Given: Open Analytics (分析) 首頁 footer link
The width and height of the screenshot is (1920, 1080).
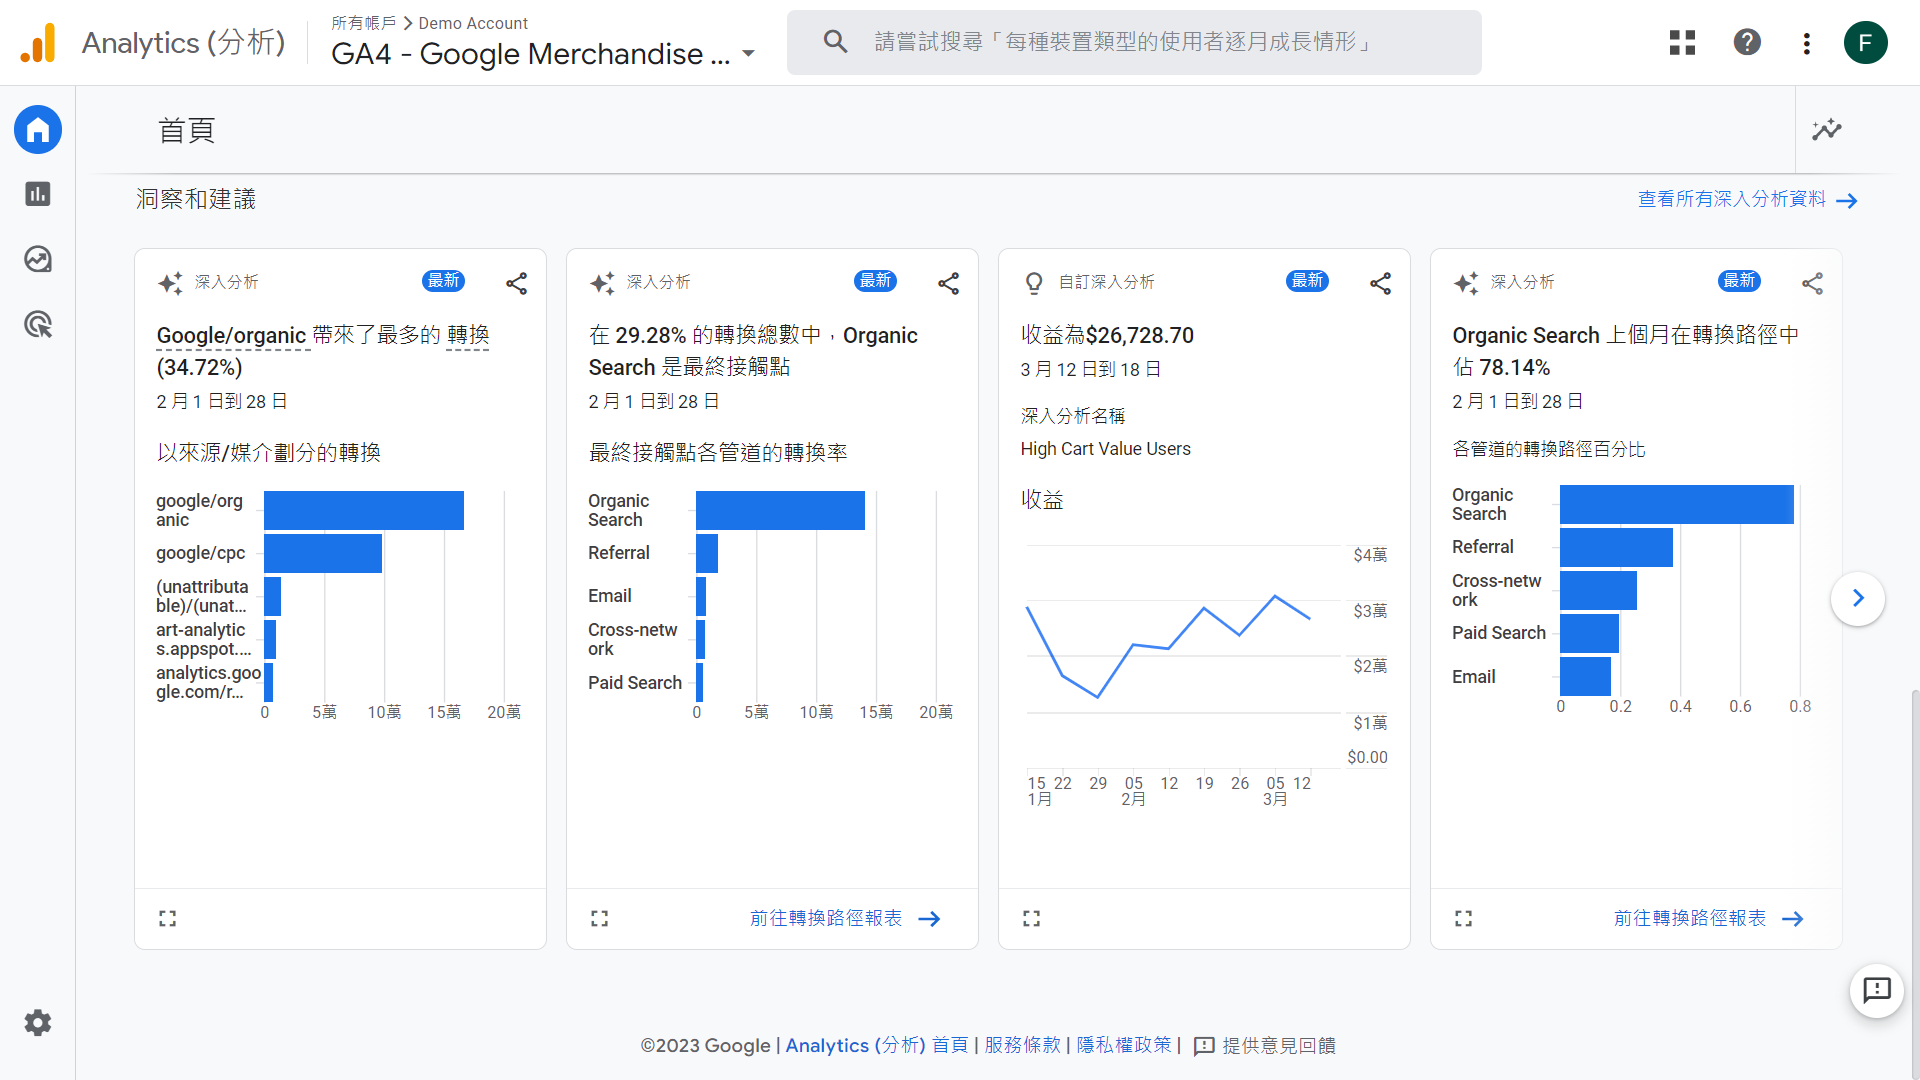Looking at the screenshot, I should click(x=876, y=1045).
